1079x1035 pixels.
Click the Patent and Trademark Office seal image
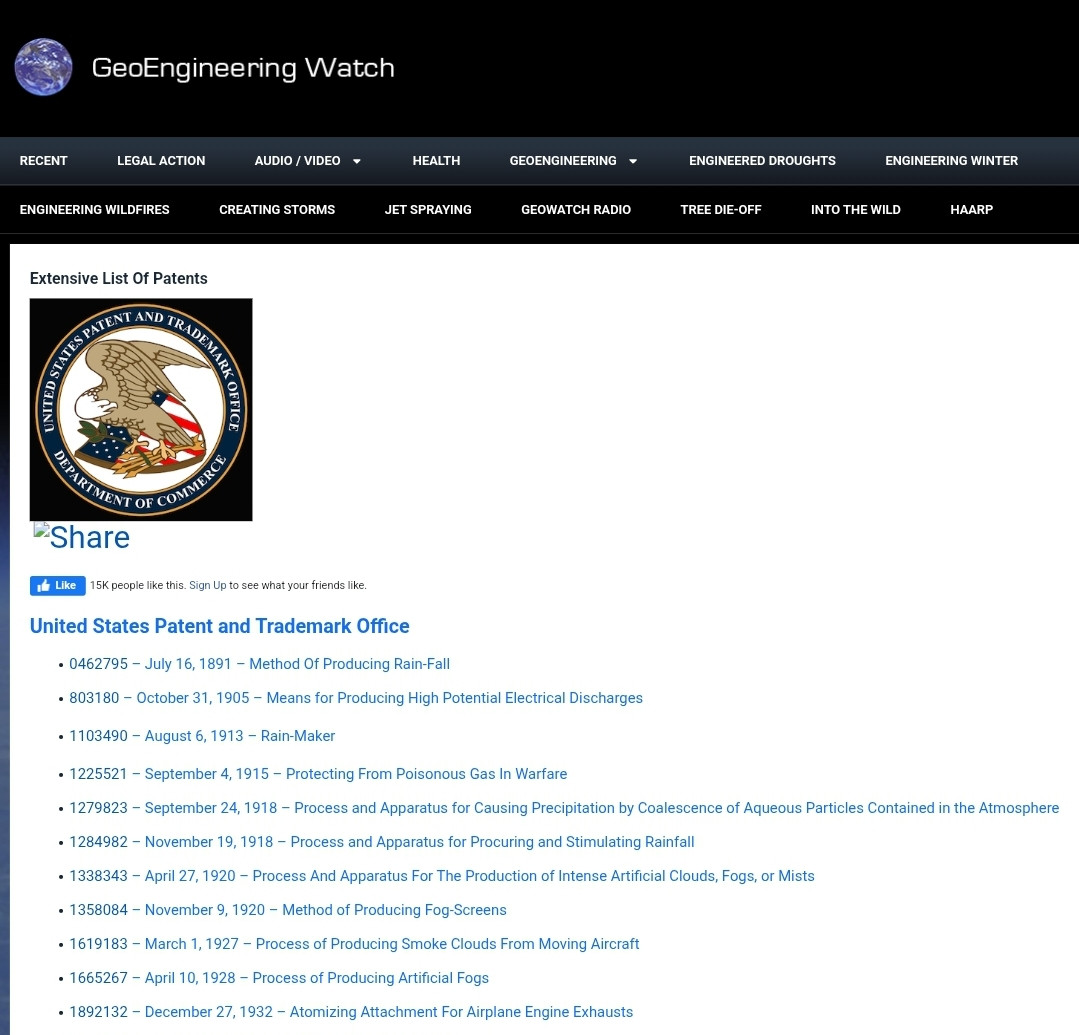pos(141,409)
